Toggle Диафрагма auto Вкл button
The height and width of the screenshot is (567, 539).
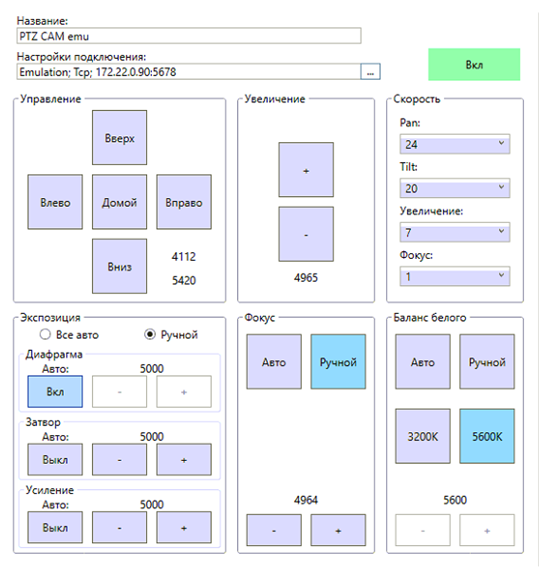click(x=55, y=392)
